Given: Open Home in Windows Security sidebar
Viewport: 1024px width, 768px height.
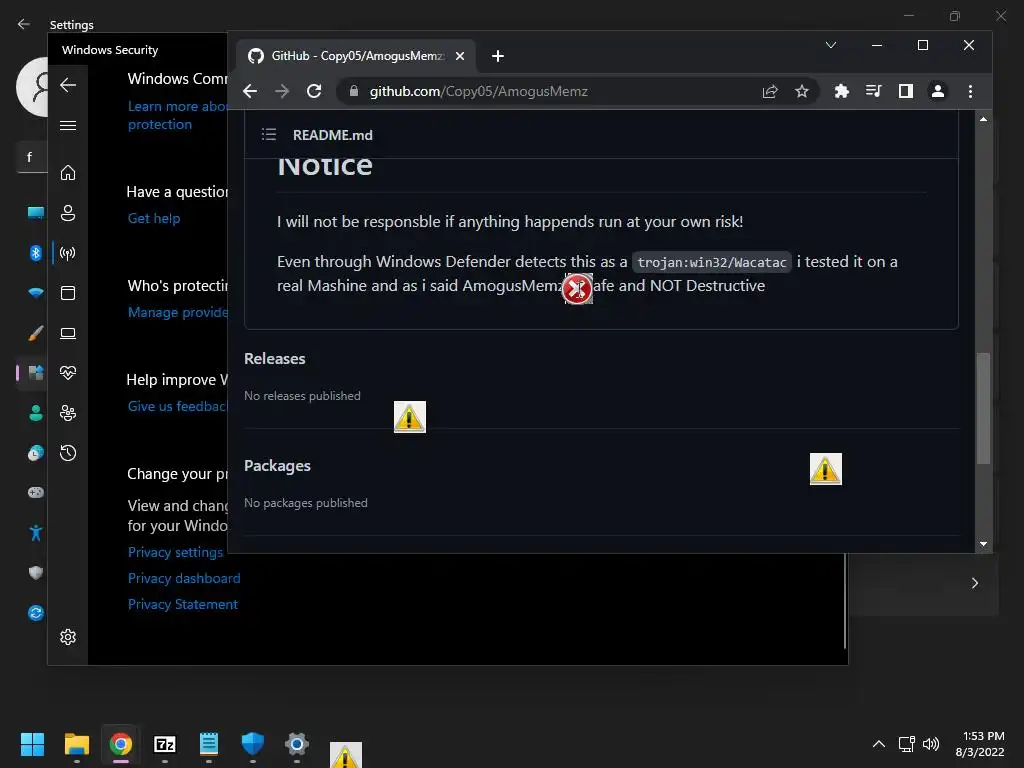Looking at the screenshot, I should pos(68,173).
